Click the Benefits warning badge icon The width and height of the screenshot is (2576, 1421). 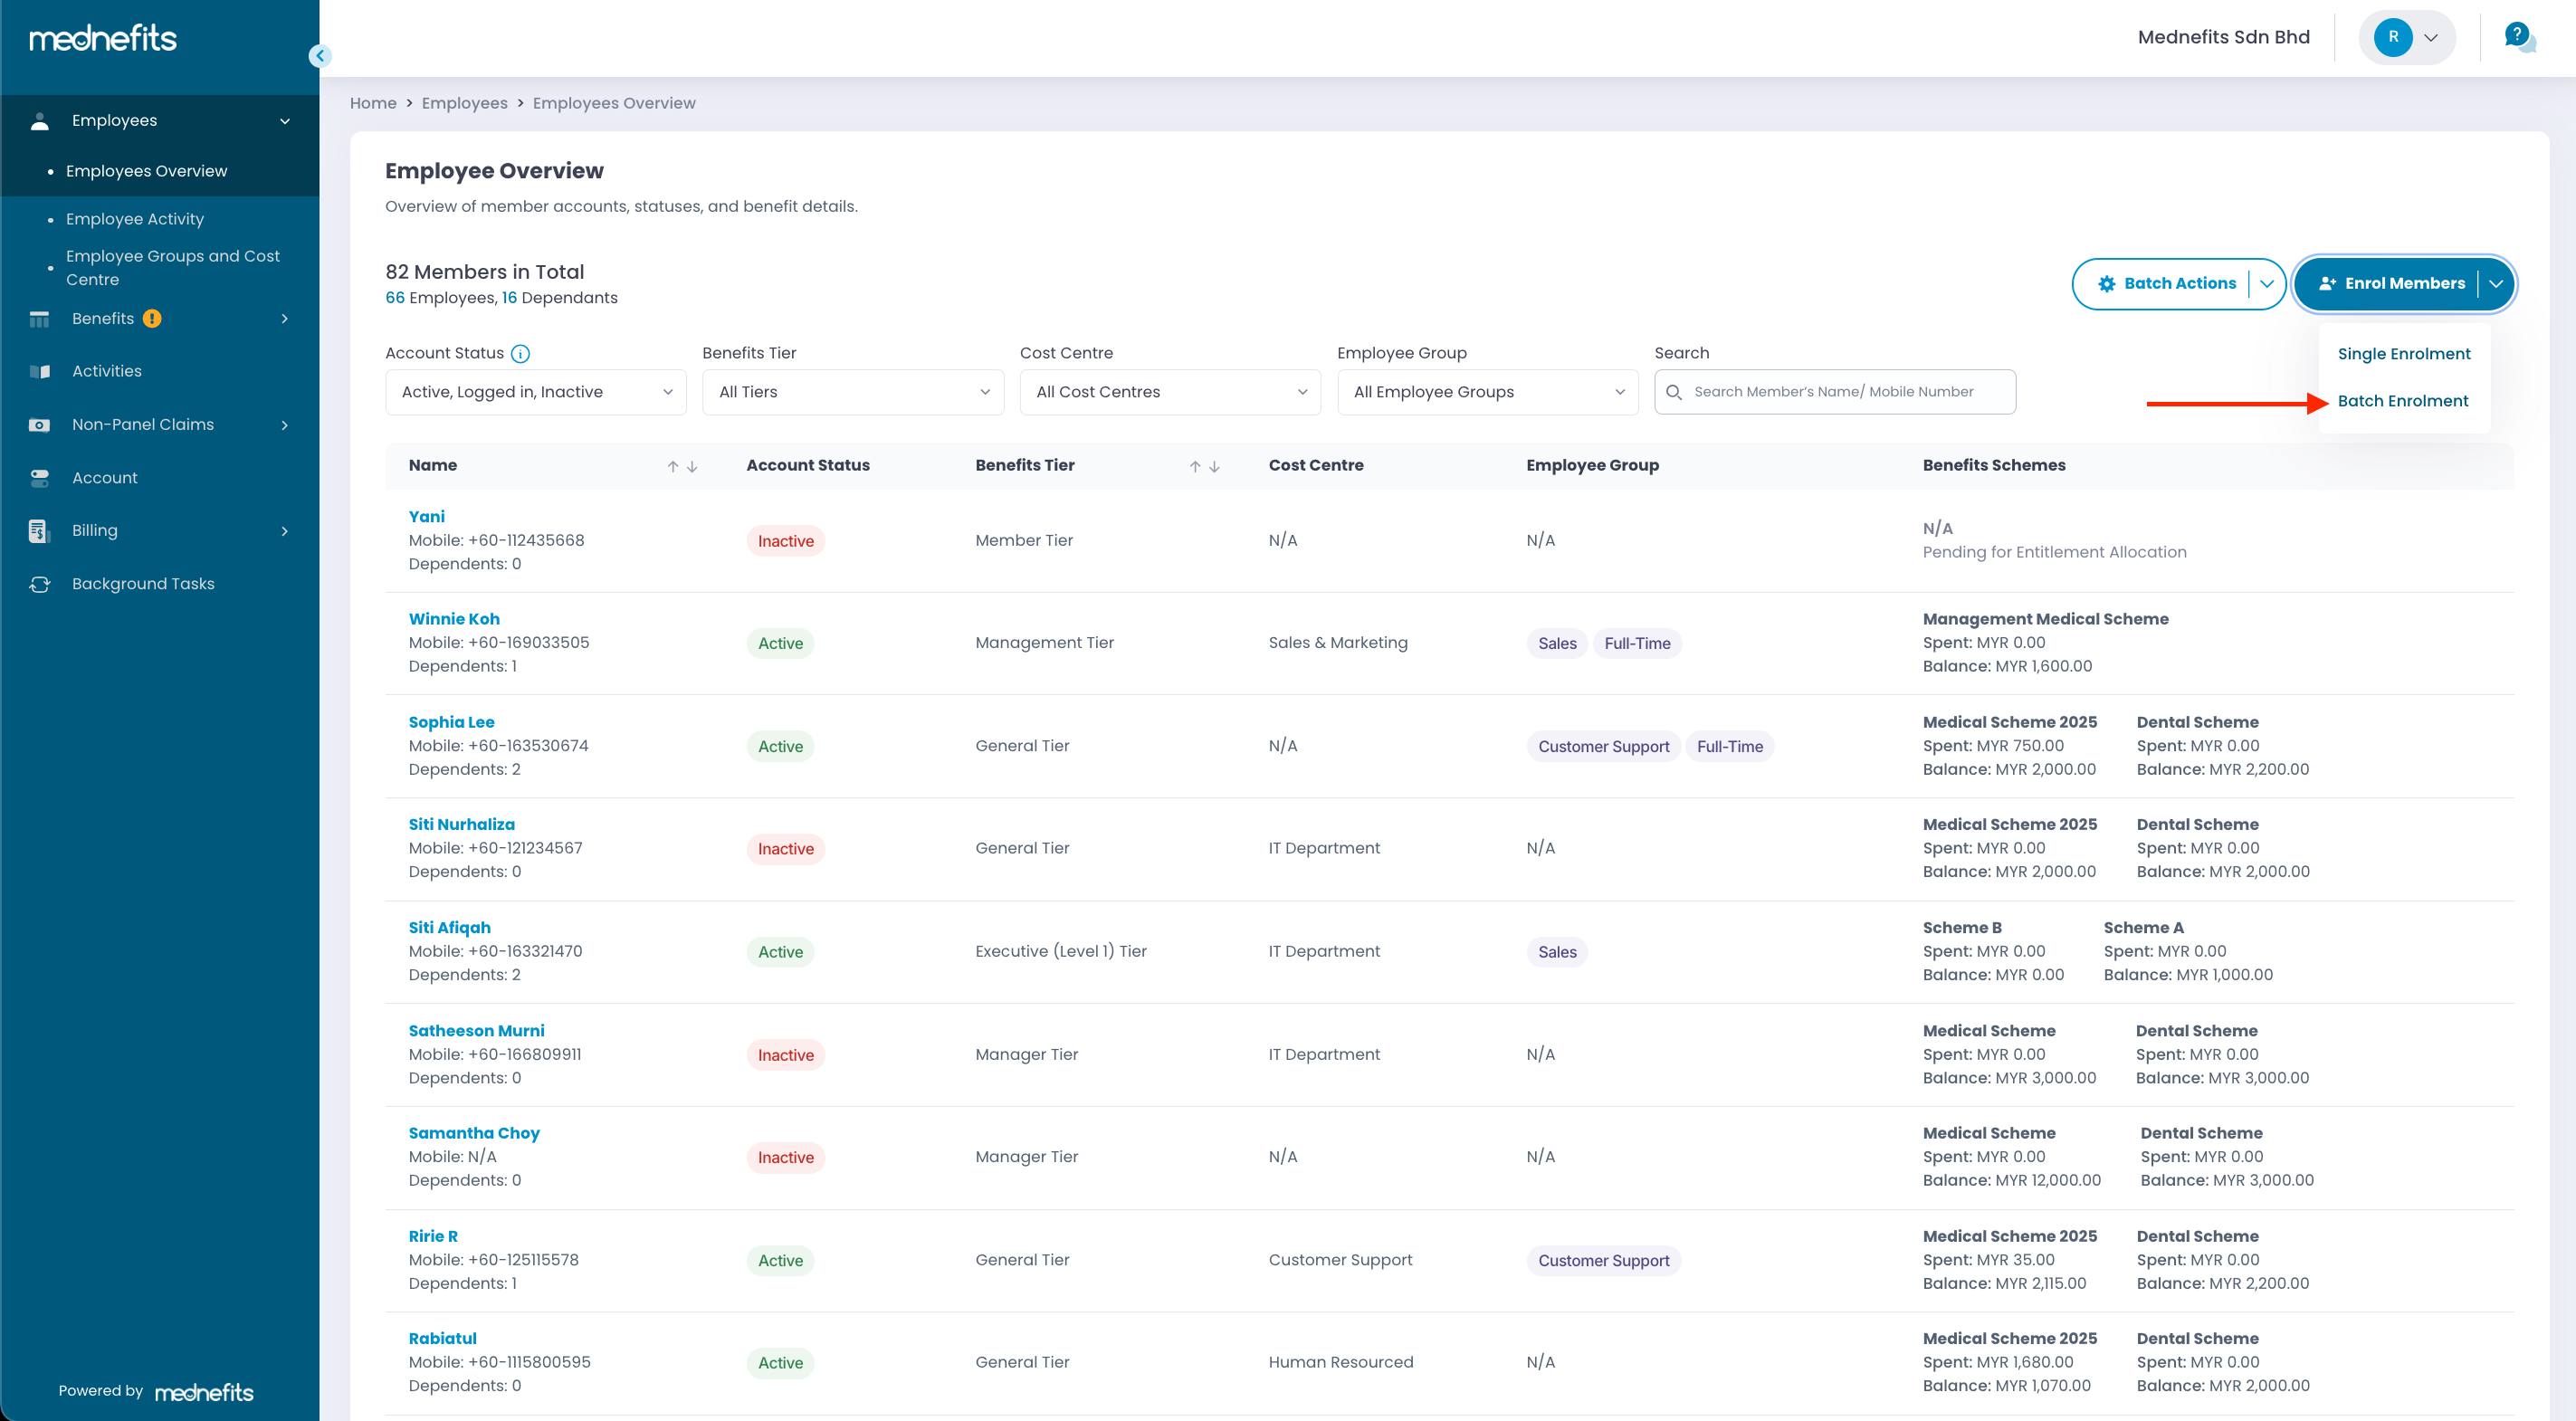coord(152,319)
